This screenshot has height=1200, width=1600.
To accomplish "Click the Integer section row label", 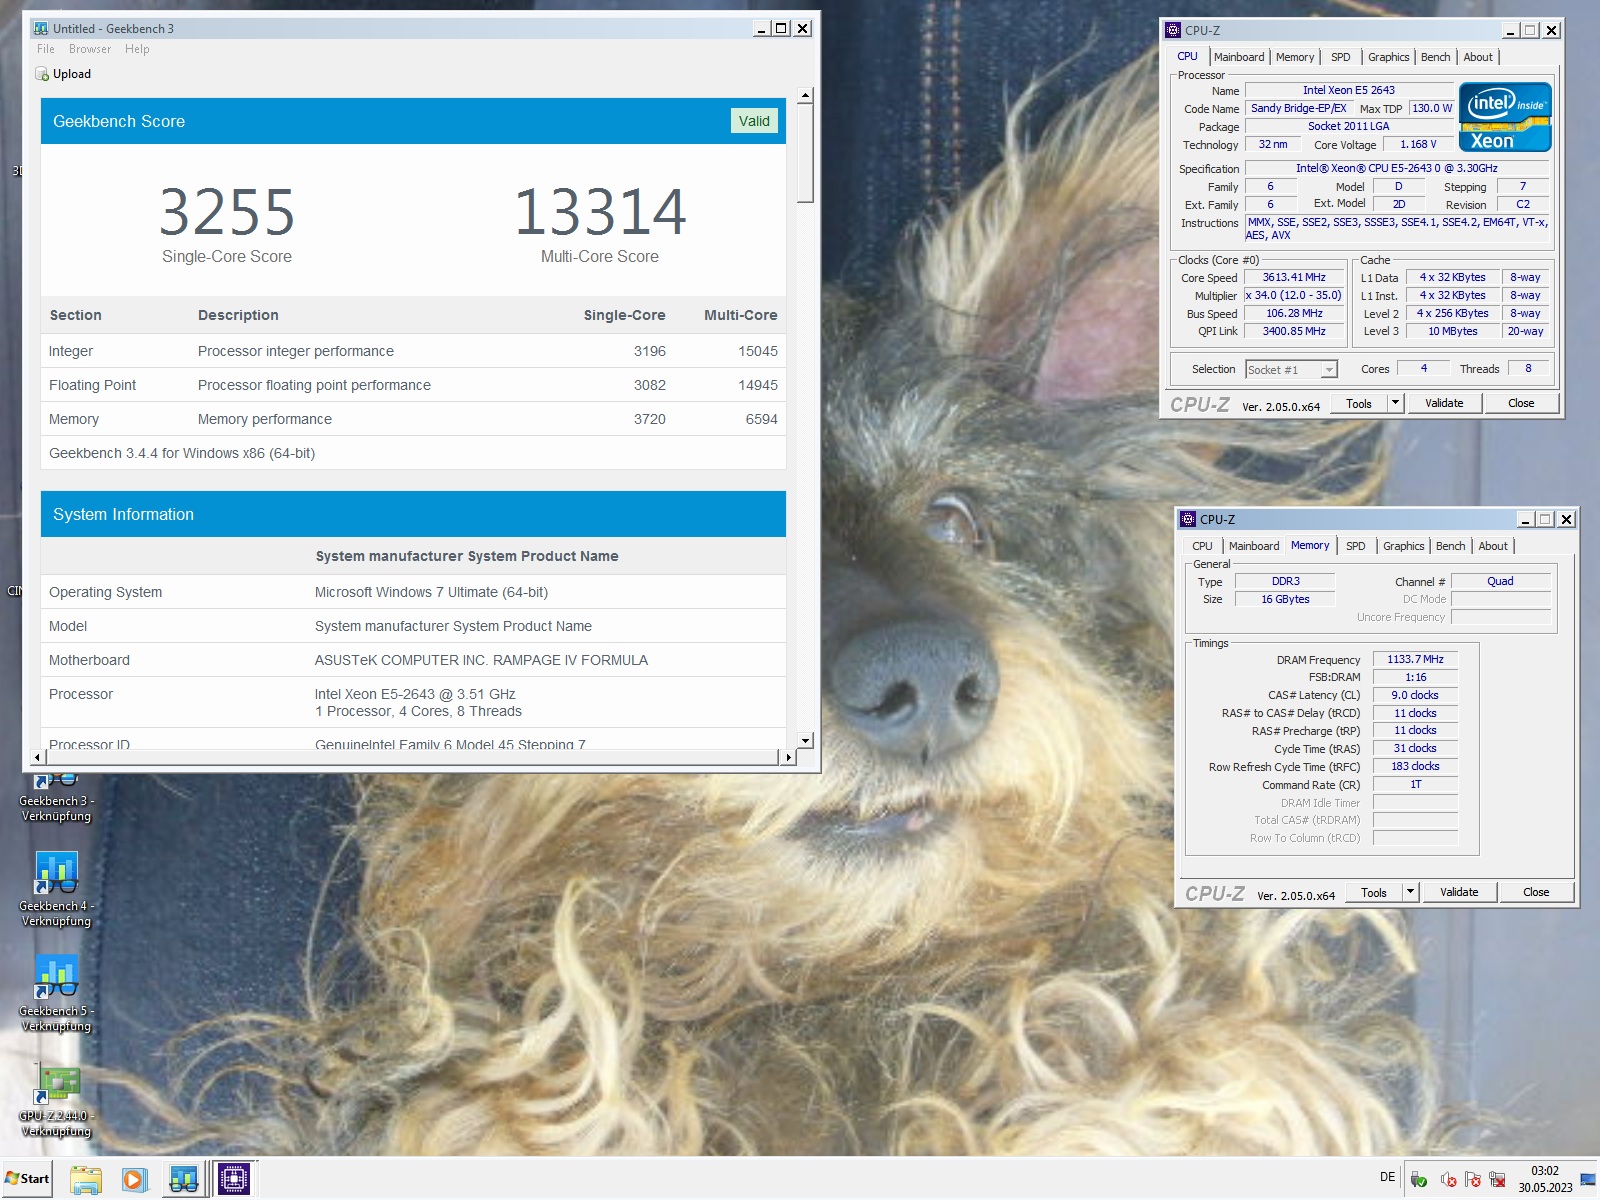I will coord(71,351).
